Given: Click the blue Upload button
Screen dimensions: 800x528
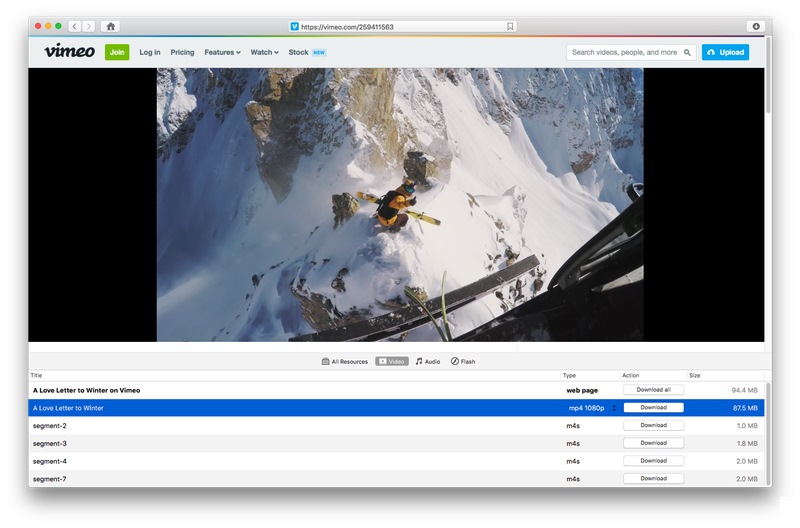Looking at the screenshot, I should point(725,52).
